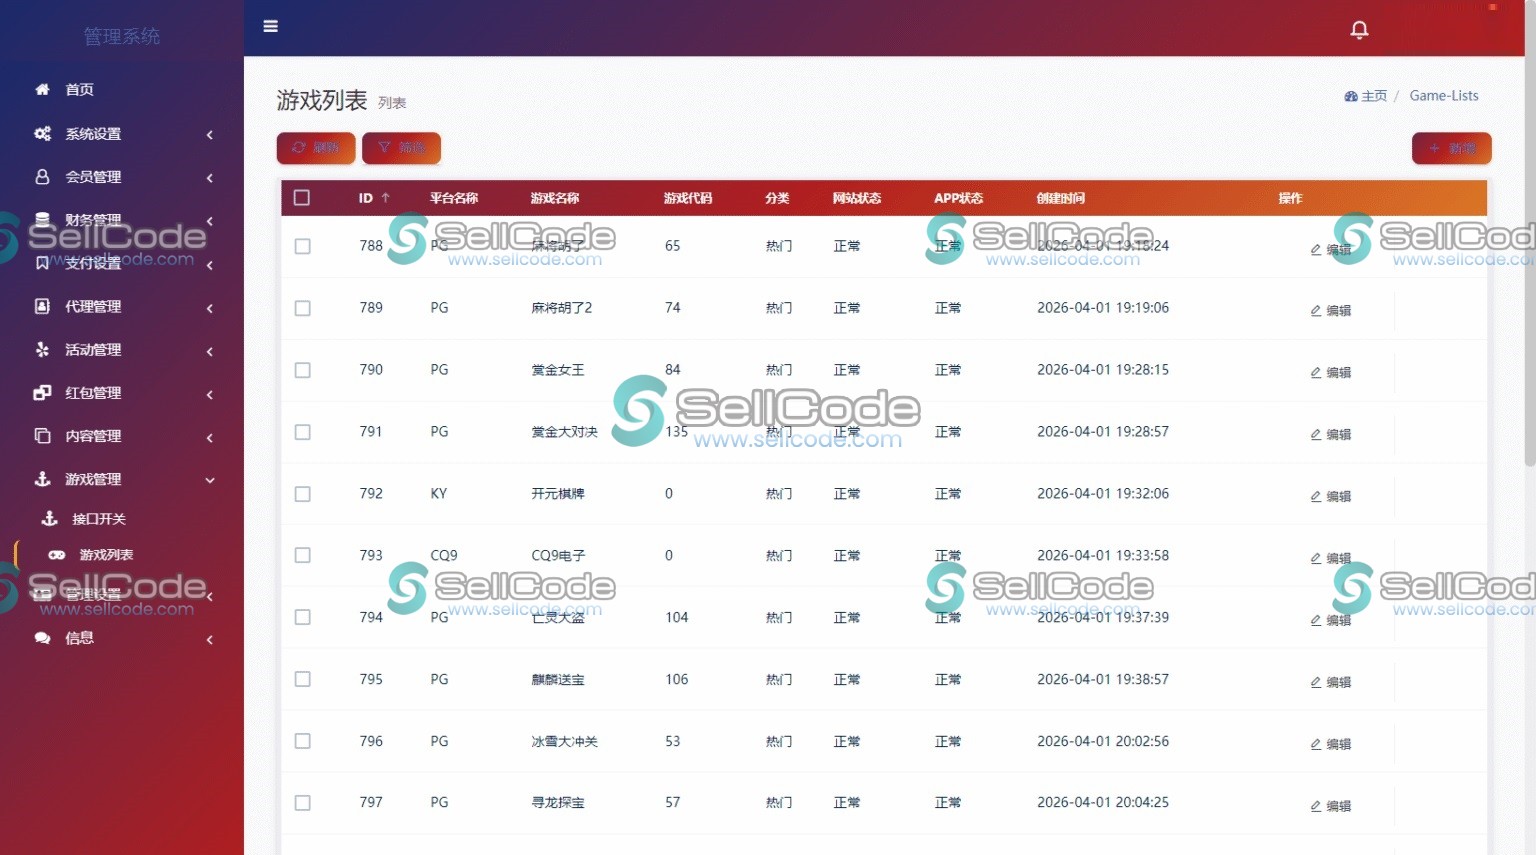Select row 790 checkbox (赏金女王)

tap(302, 370)
